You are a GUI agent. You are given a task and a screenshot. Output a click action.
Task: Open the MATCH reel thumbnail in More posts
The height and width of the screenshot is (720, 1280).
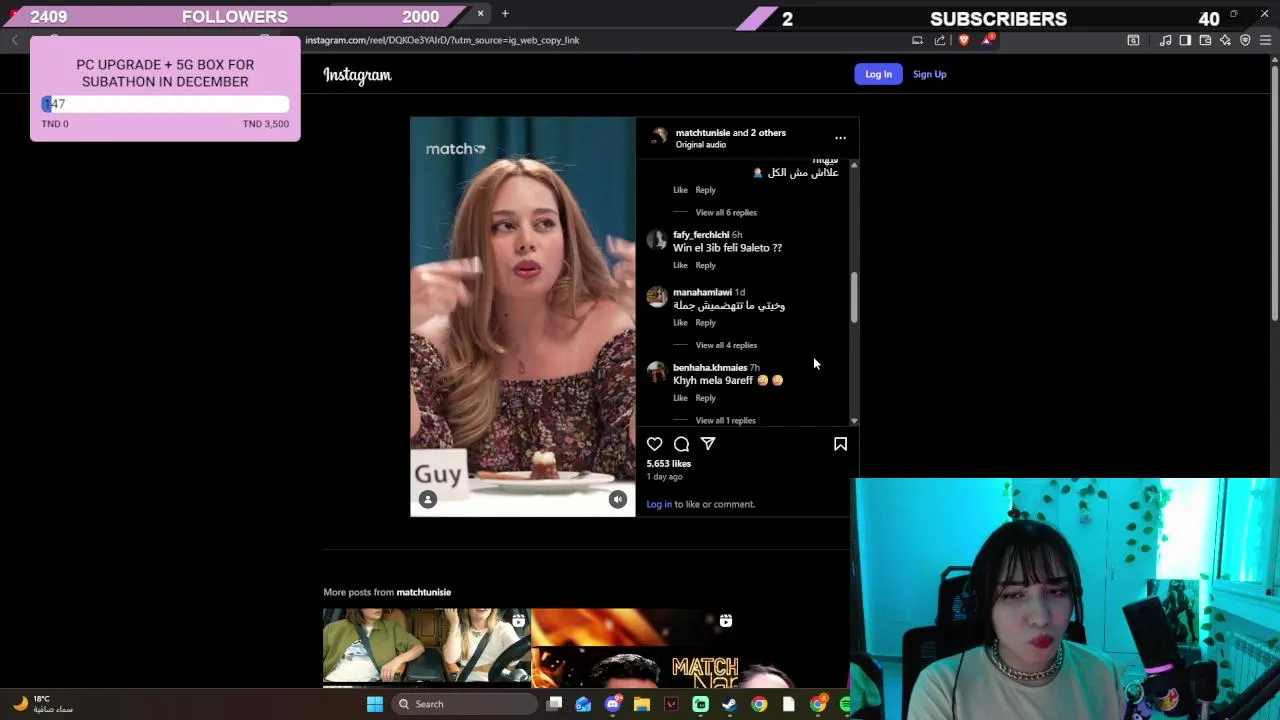(x=634, y=647)
